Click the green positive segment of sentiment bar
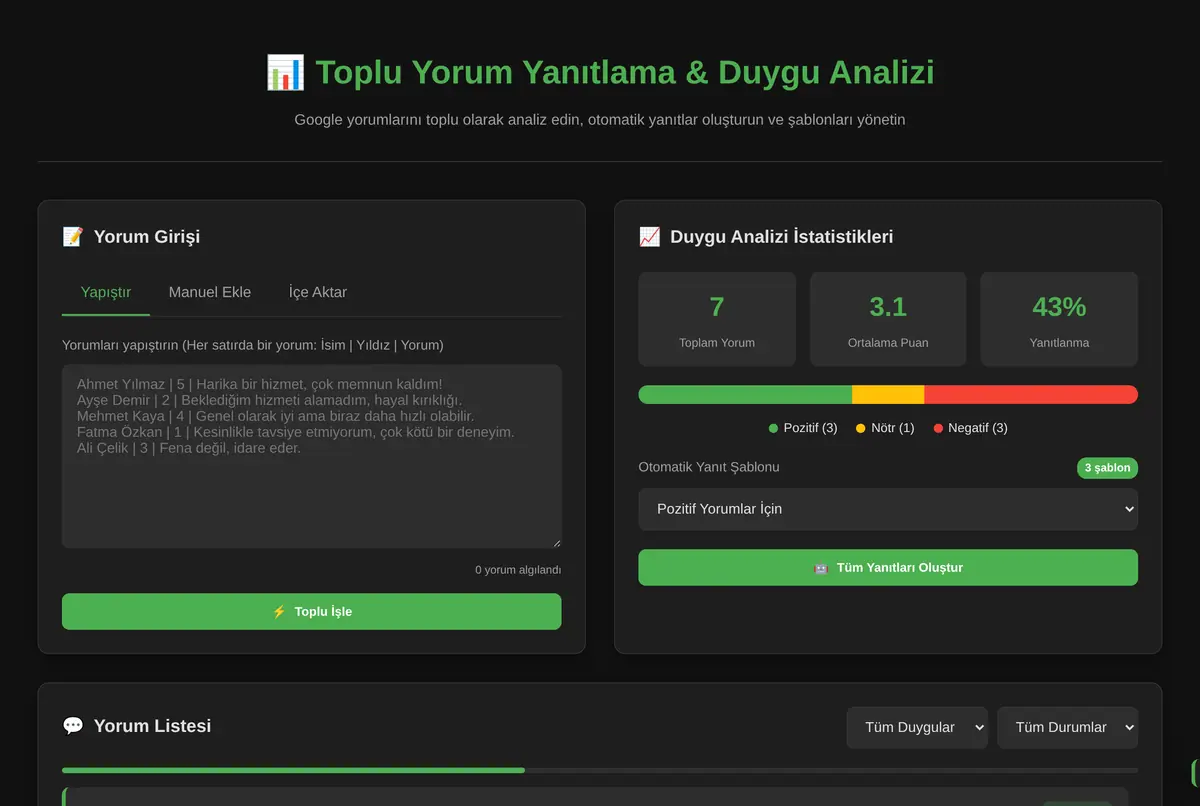The height and width of the screenshot is (806, 1200). coord(745,395)
